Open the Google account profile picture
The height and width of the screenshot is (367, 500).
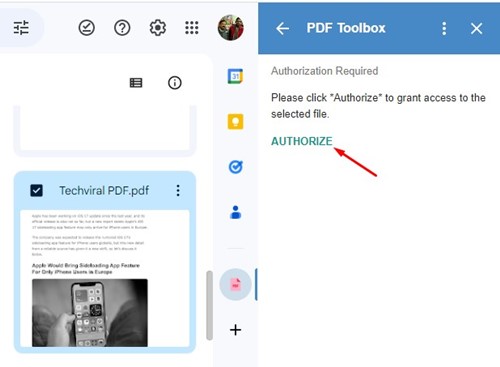tap(231, 27)
